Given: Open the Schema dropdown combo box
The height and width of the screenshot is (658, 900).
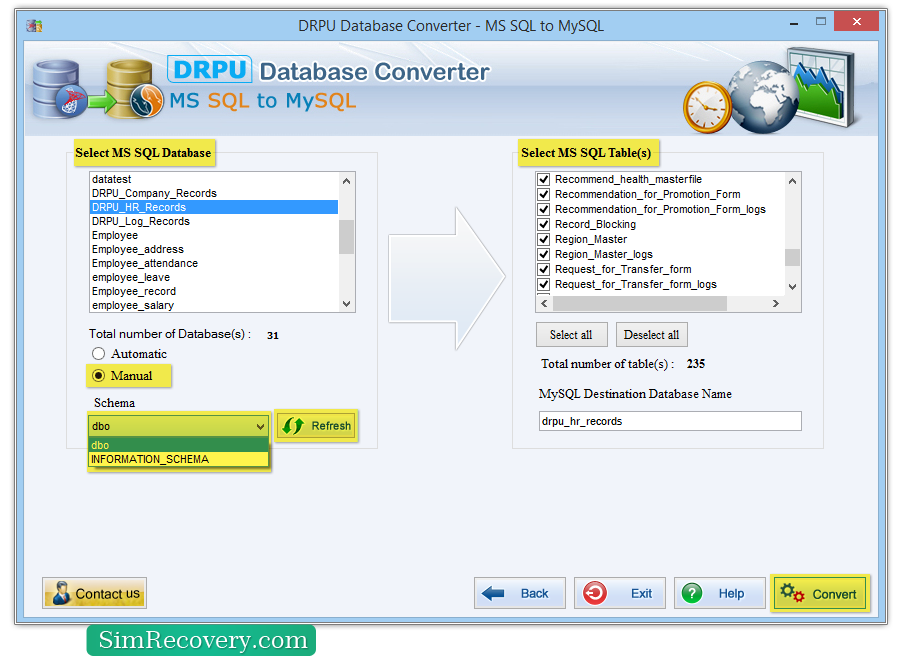Looking at the screenshot, I should [x=179, y=426].
